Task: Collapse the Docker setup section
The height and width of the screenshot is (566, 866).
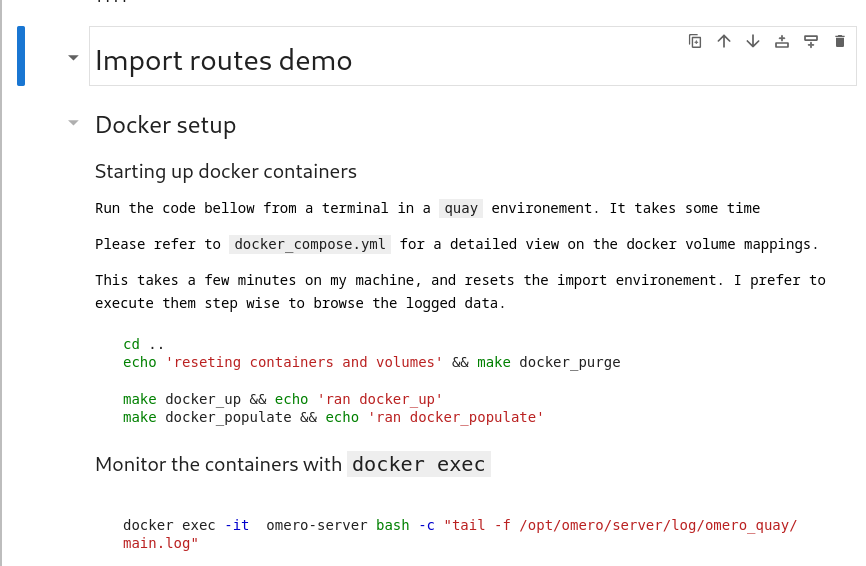Action: tap(73, 123)
